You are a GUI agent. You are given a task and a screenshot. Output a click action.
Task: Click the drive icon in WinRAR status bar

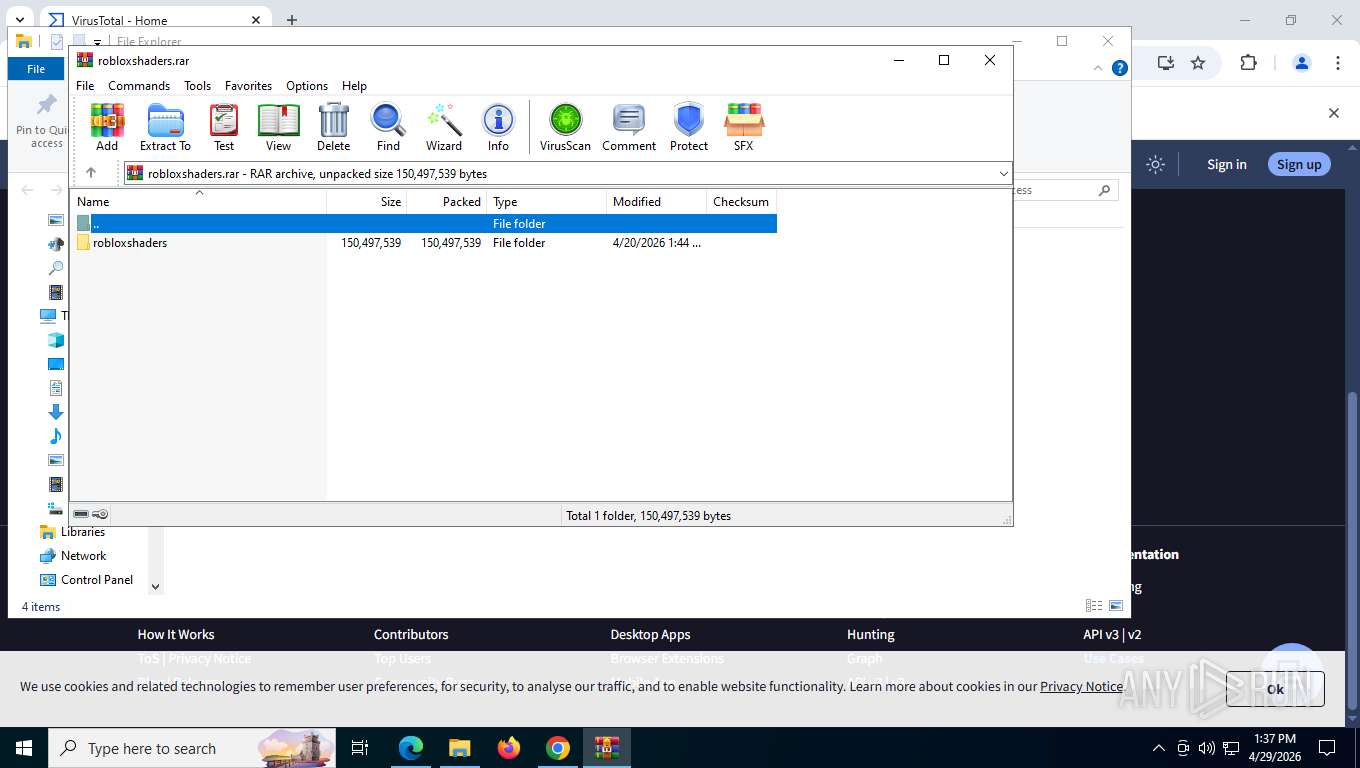(81, 514)
